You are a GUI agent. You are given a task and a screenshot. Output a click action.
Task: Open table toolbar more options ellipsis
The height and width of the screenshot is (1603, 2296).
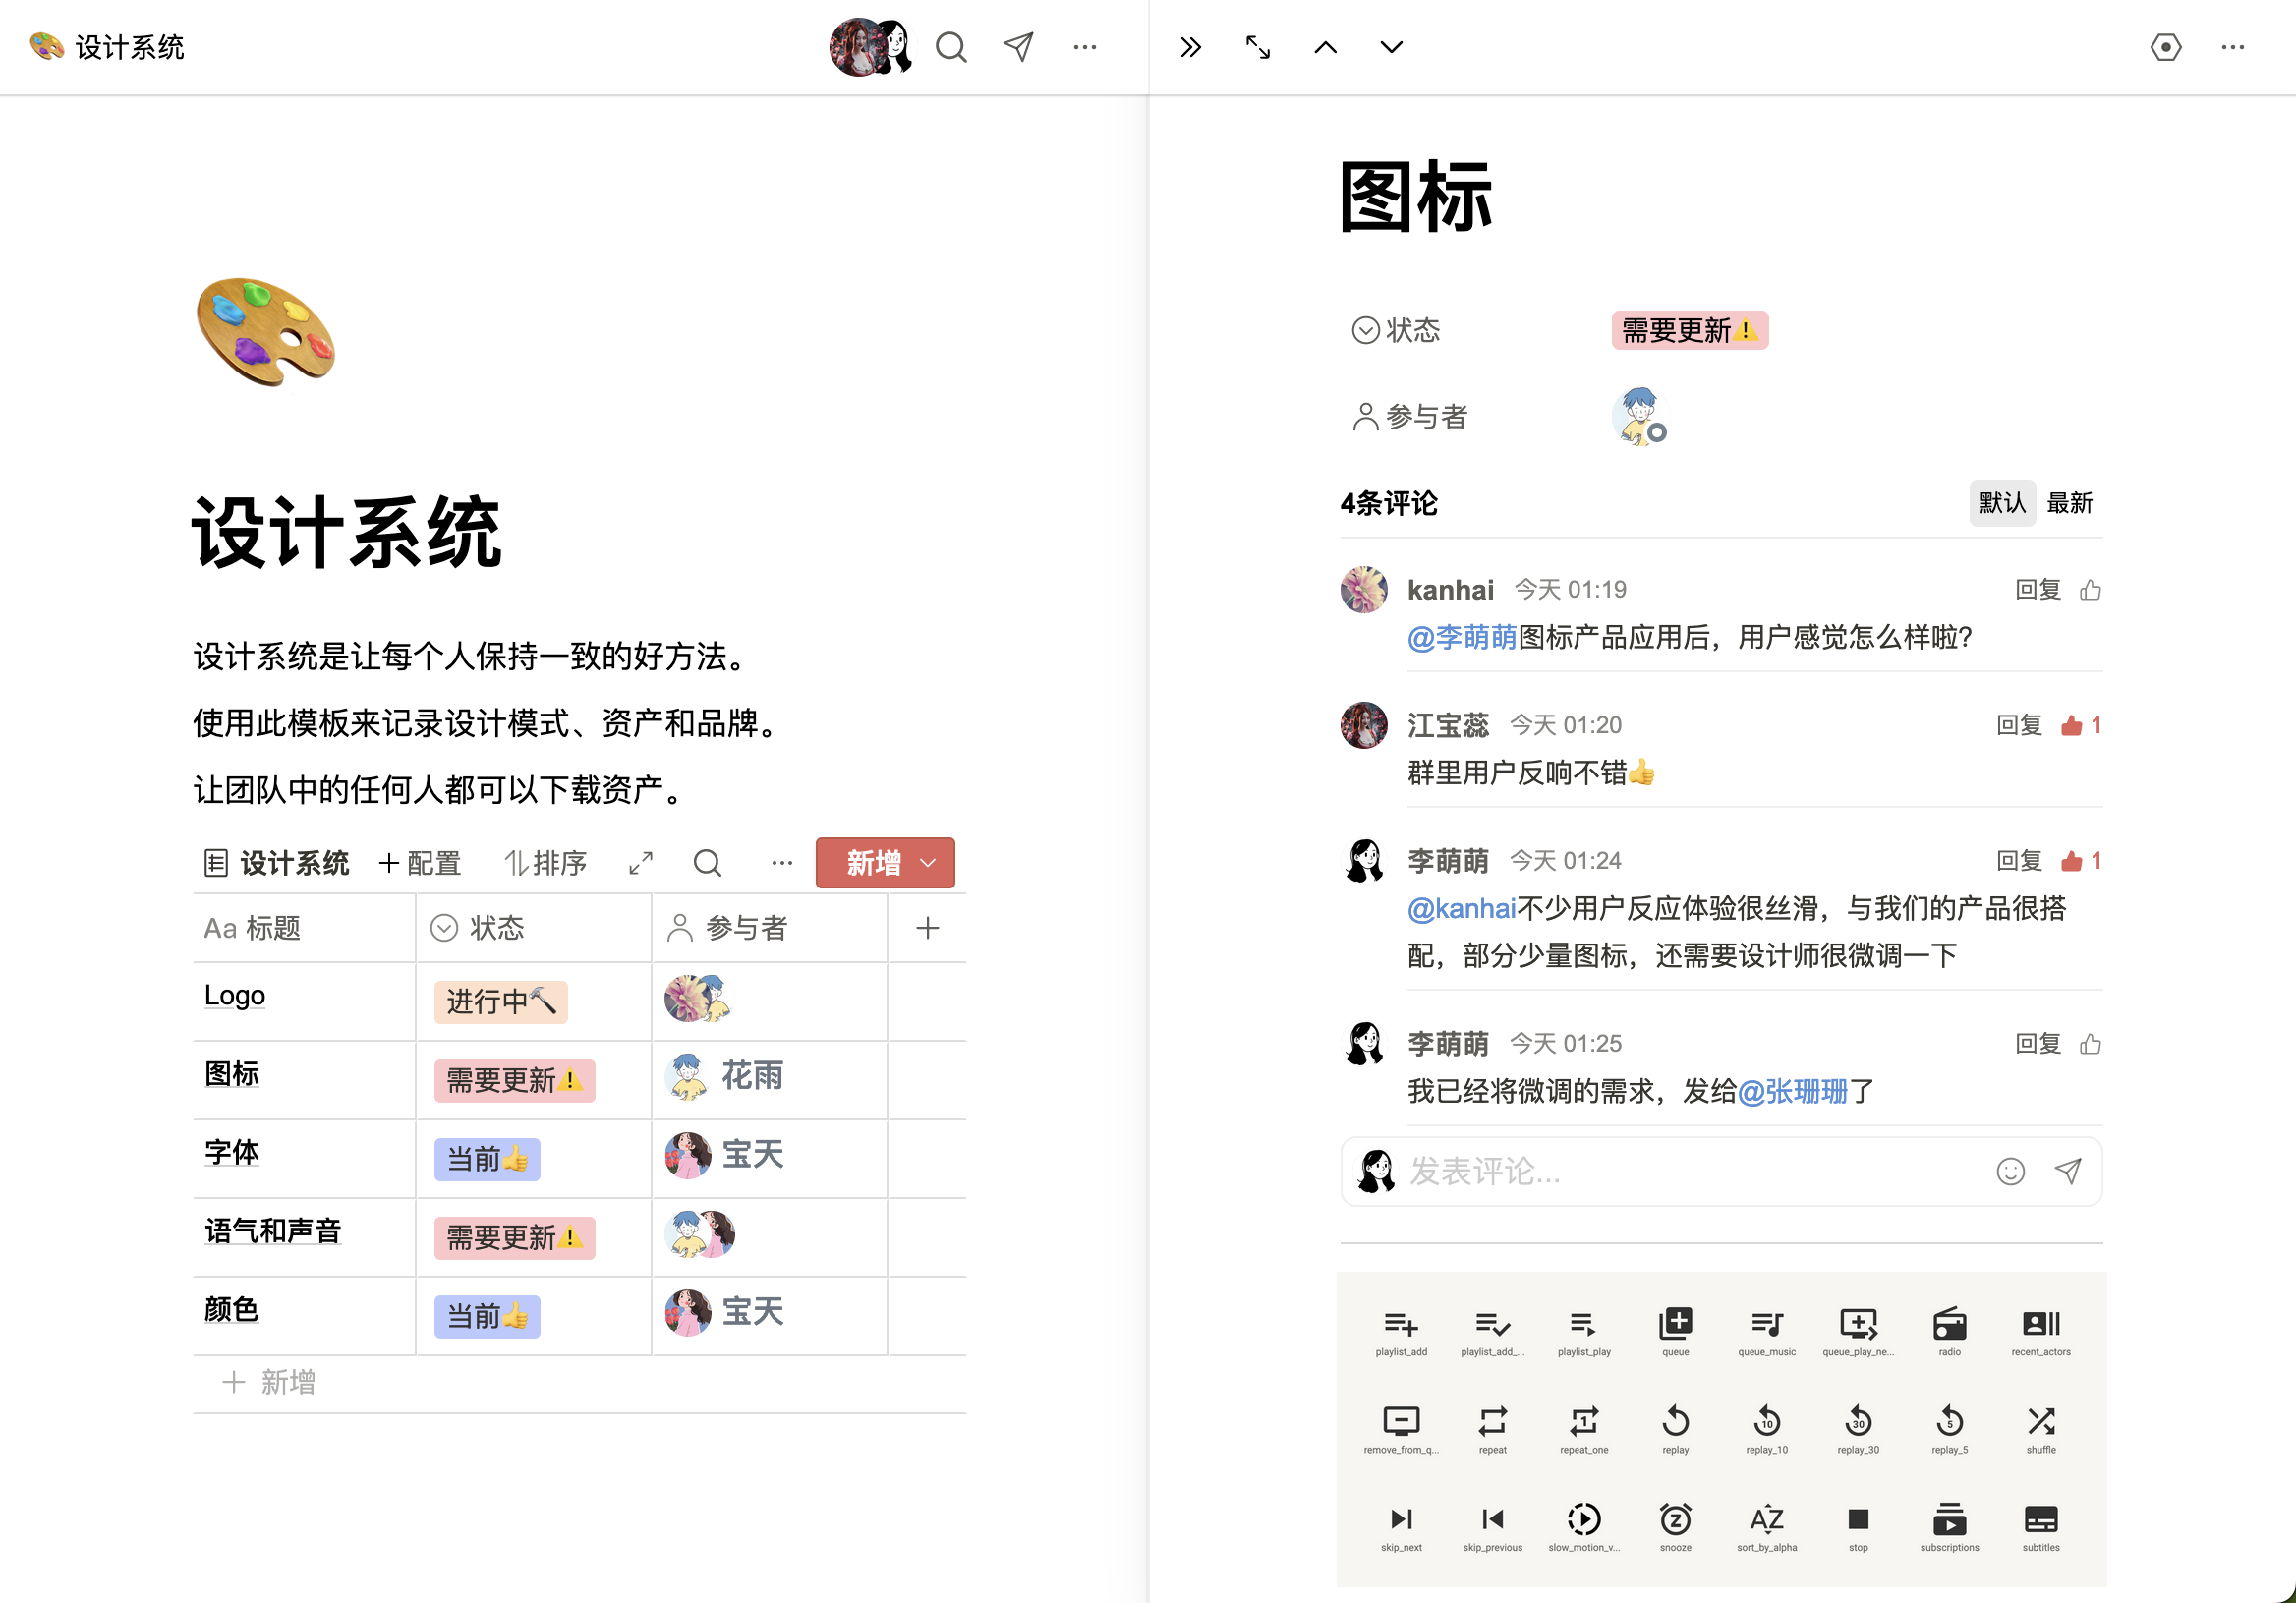(x=782, y=863)
